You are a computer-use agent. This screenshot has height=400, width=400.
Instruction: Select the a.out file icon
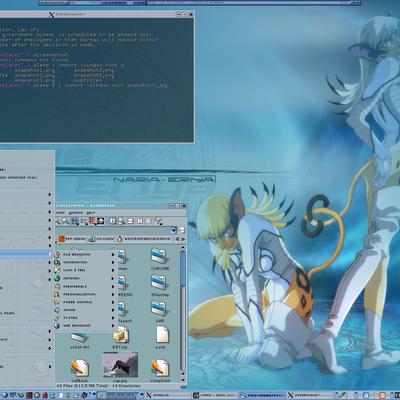162,335
